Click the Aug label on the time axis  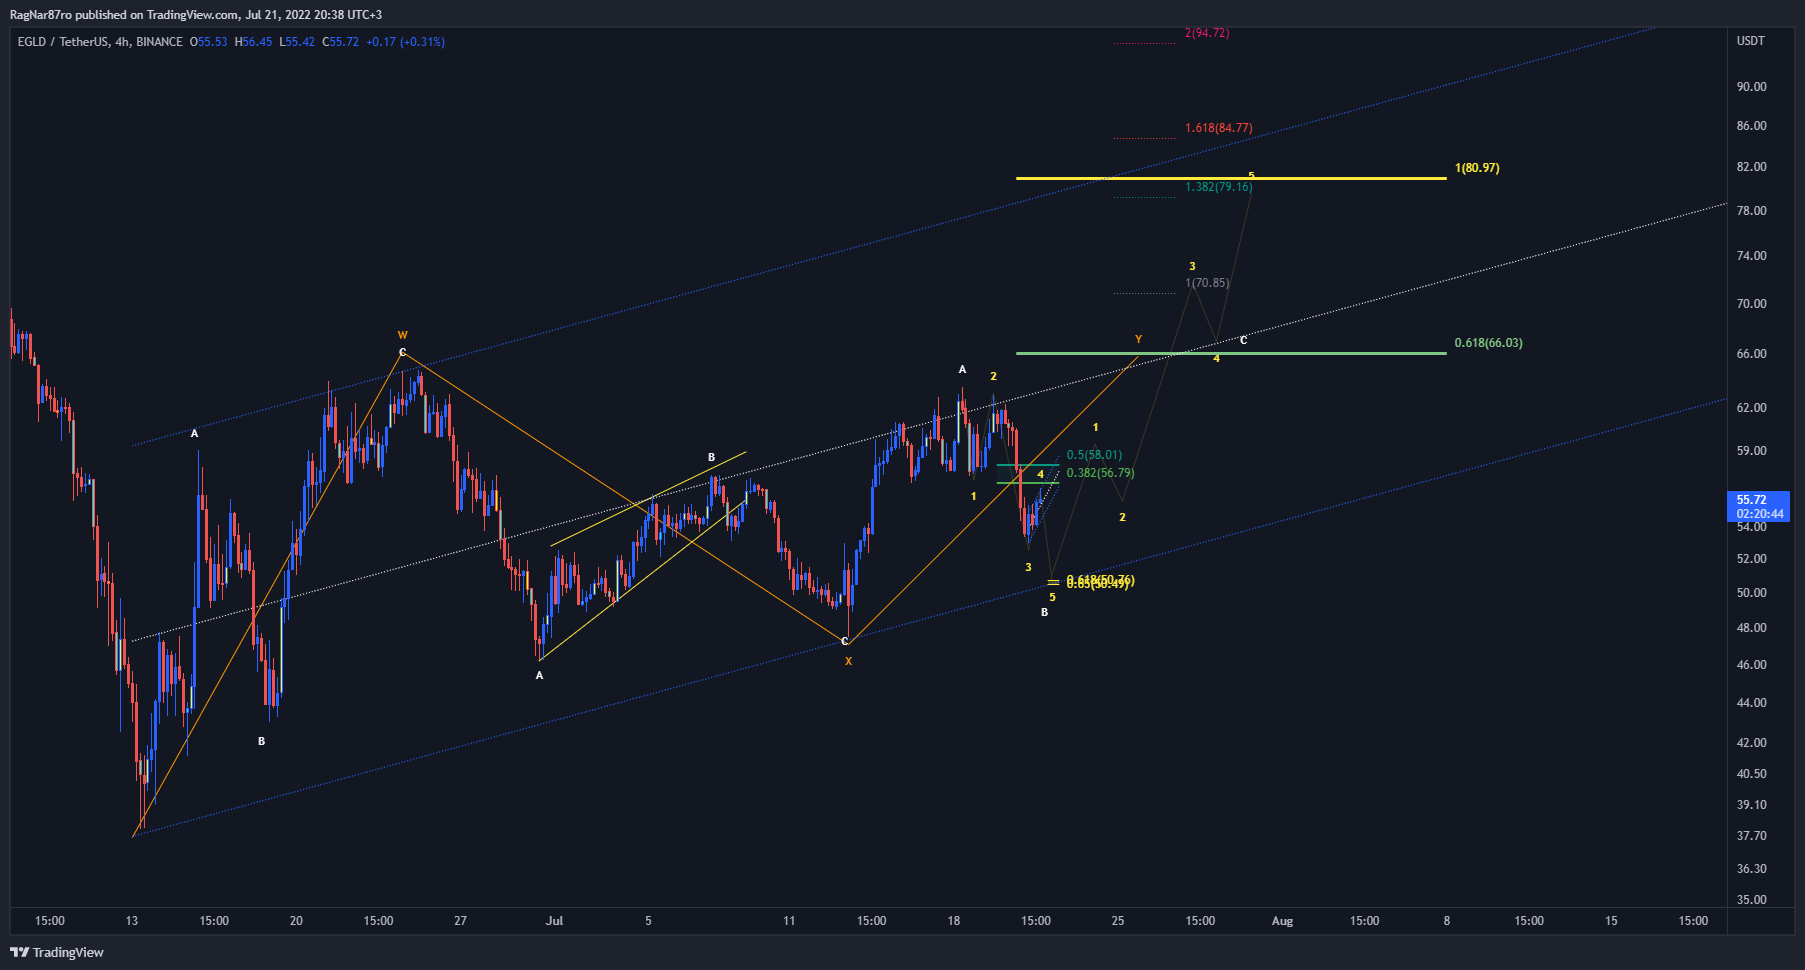1282,921
